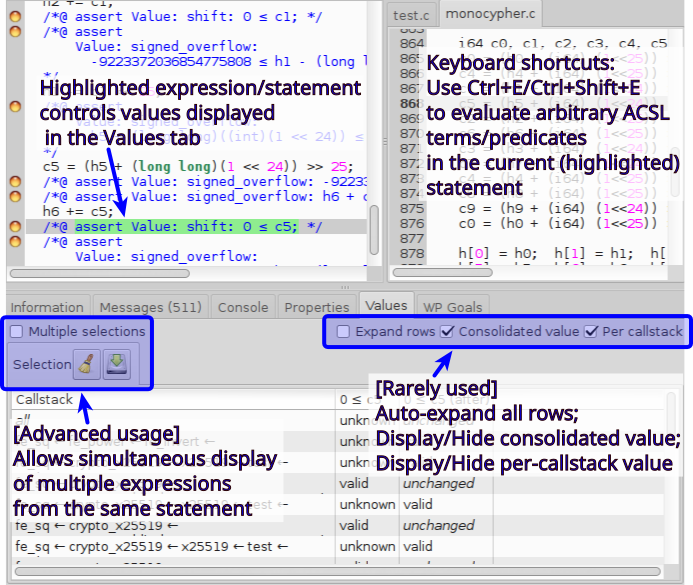Select the monocypher.c source tab
Image resolution: width=693 pixels, height=585 pixels.
point(490,14)
